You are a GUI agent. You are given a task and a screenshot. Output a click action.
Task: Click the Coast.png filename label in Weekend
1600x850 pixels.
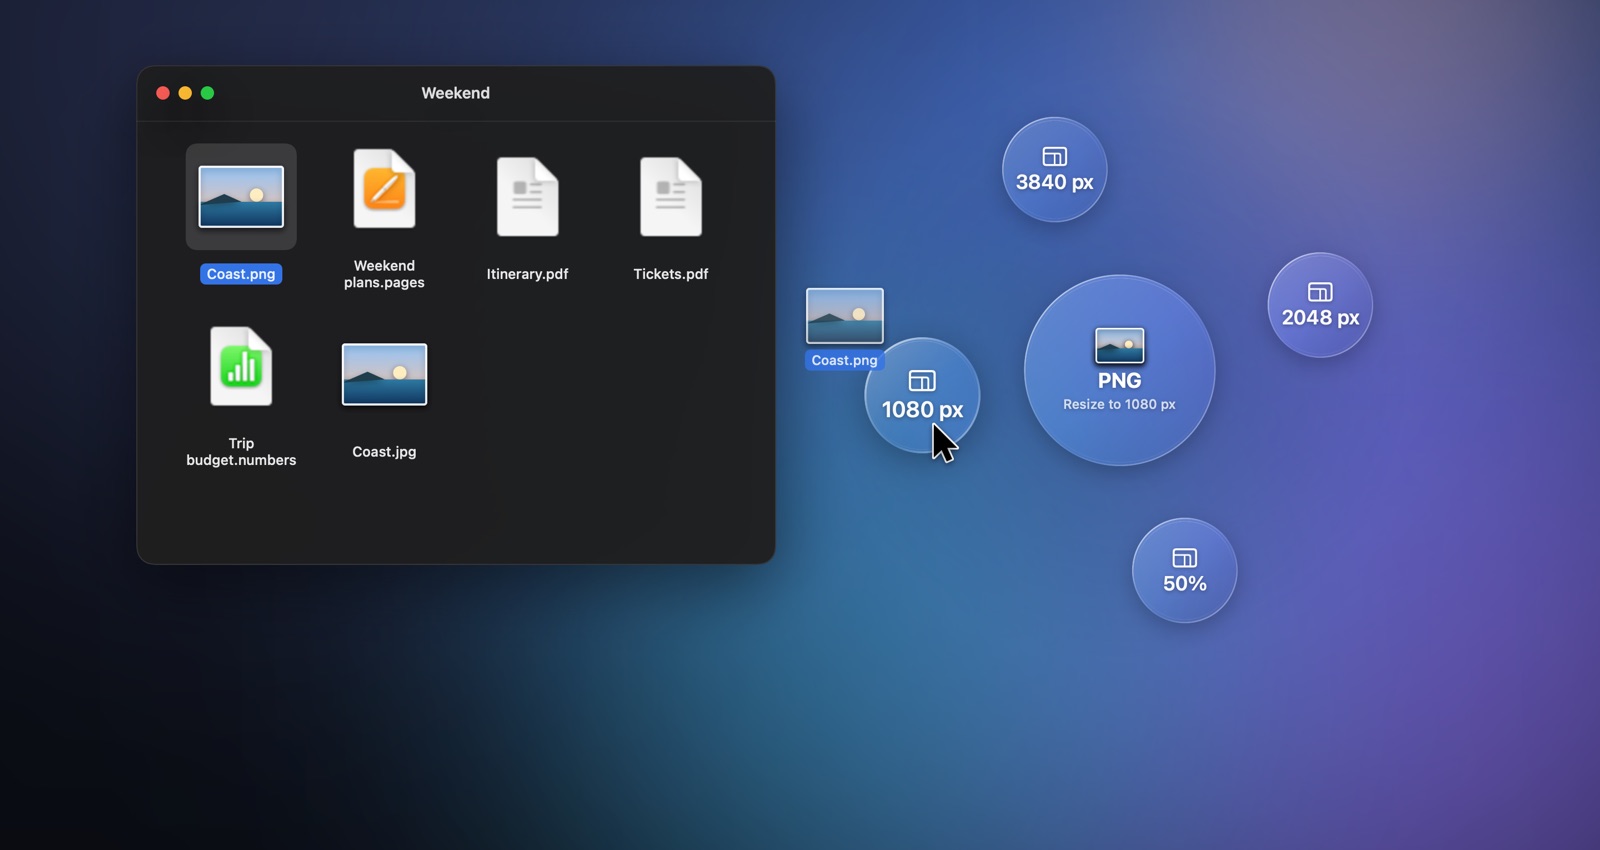coord(241,274)
